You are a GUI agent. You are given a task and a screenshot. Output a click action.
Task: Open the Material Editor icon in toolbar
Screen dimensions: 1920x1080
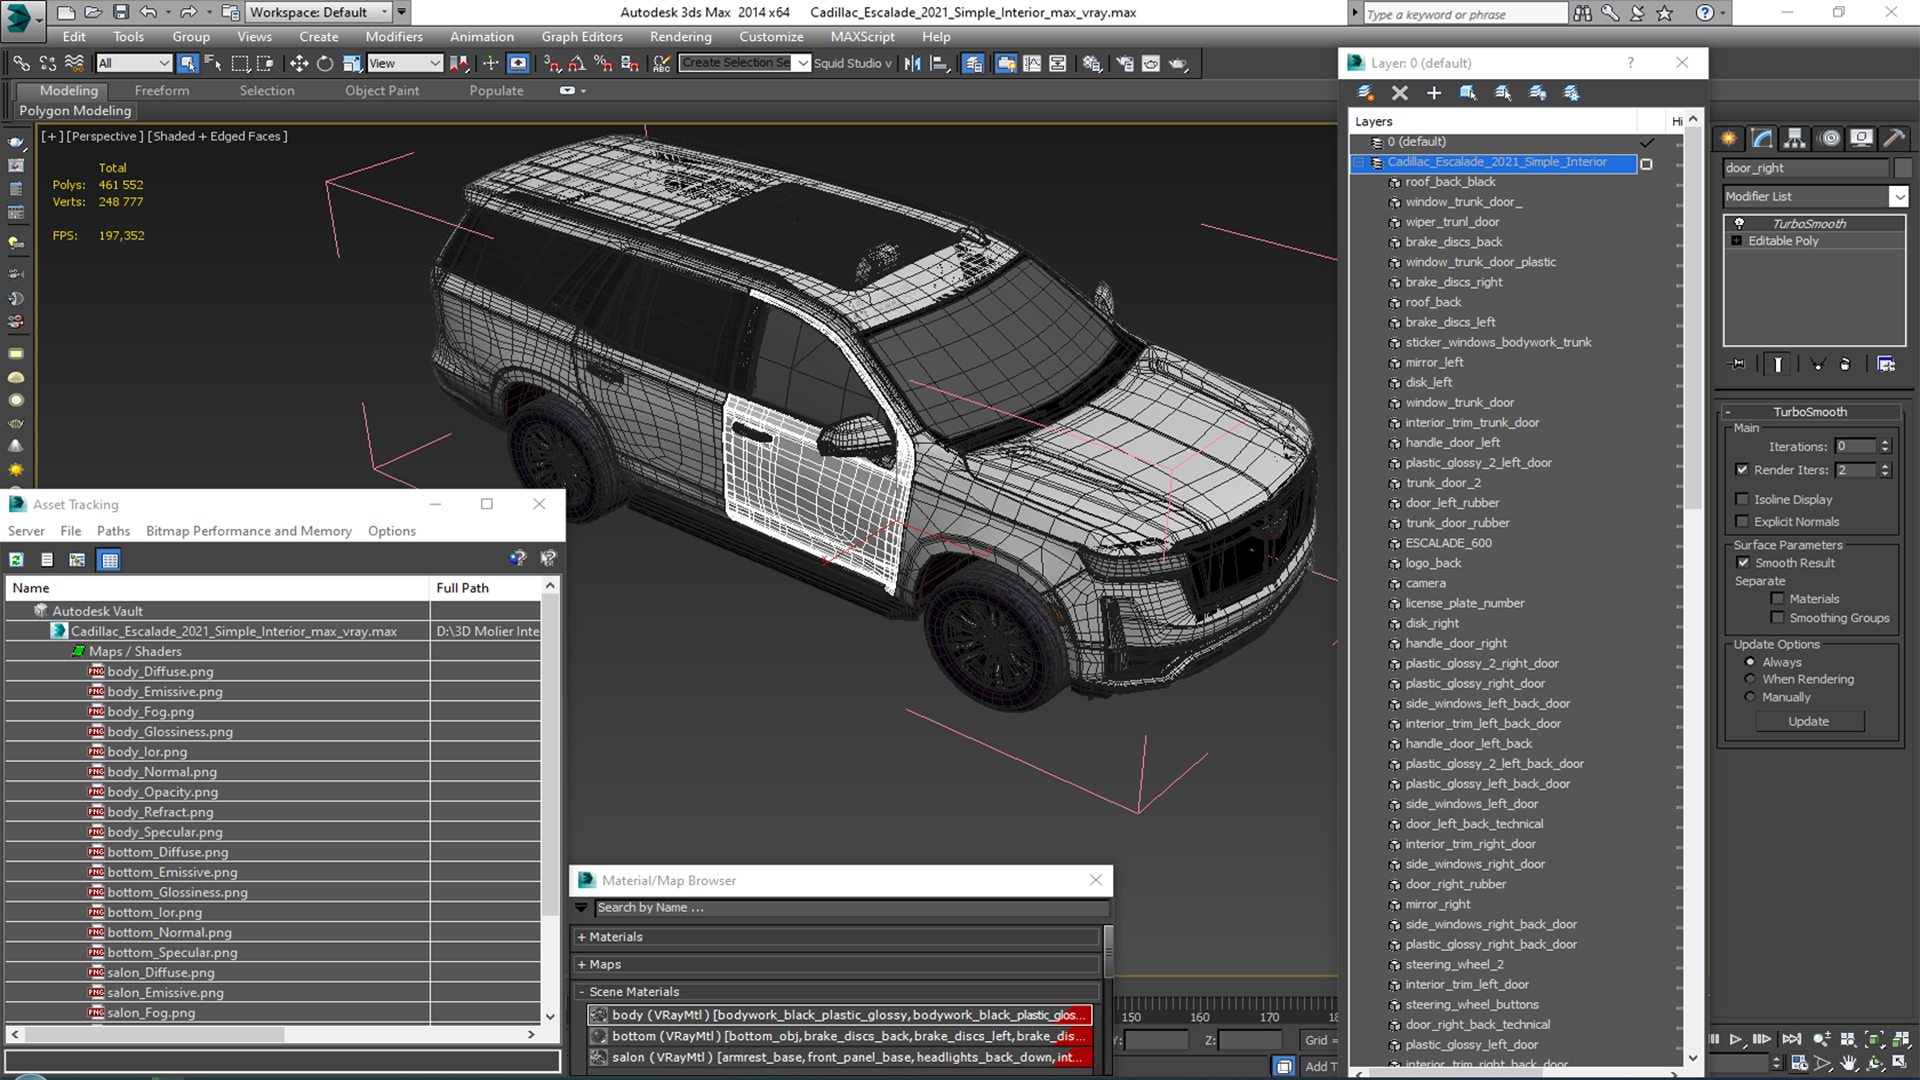click(1092, 63)
